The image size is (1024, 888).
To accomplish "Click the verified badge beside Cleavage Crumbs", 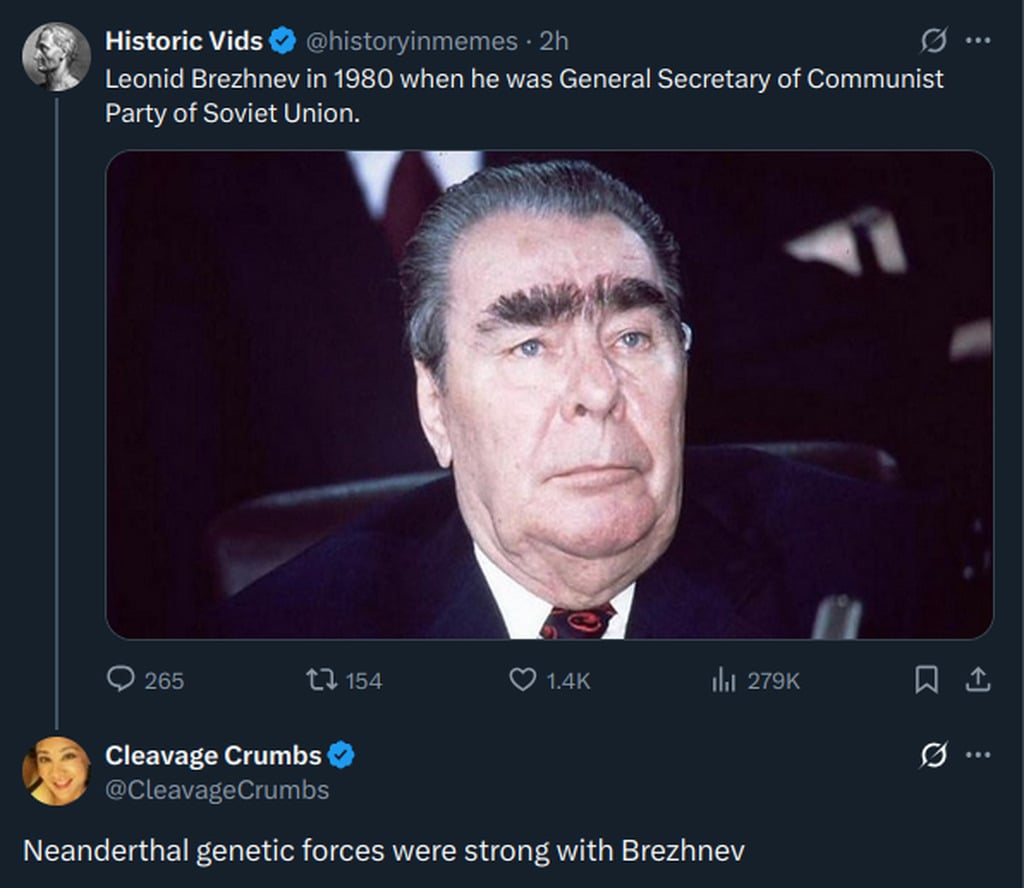I will [342, 755].
